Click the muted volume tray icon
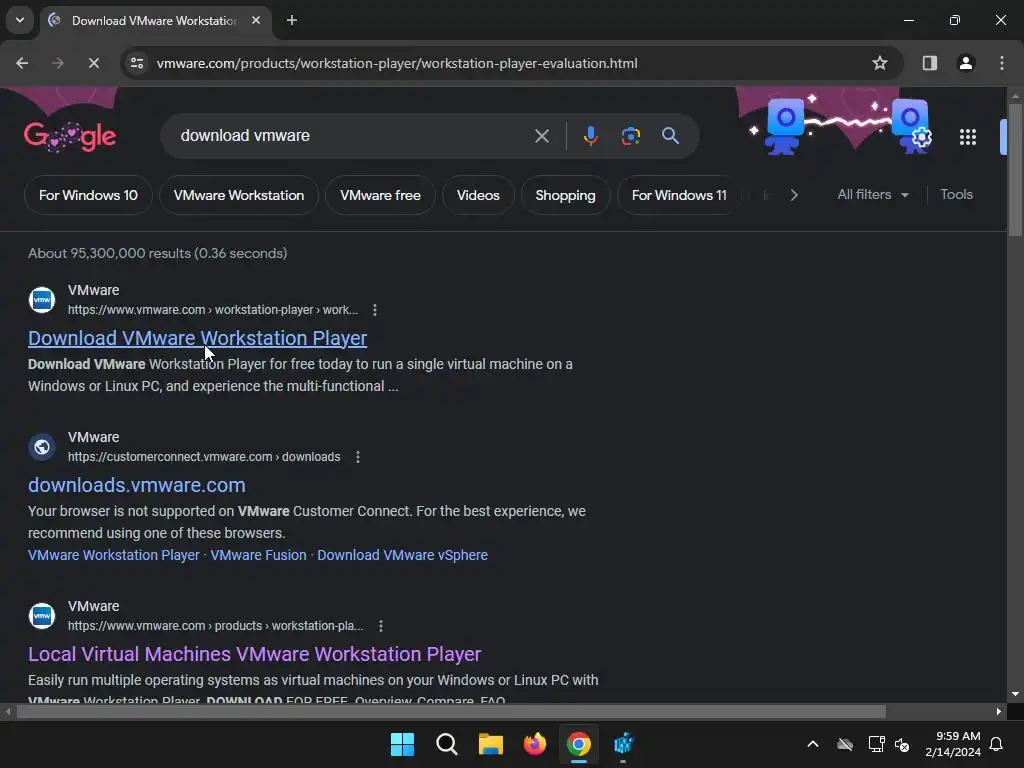This screenshot has height=768, width=1024. tap(902, 744)
